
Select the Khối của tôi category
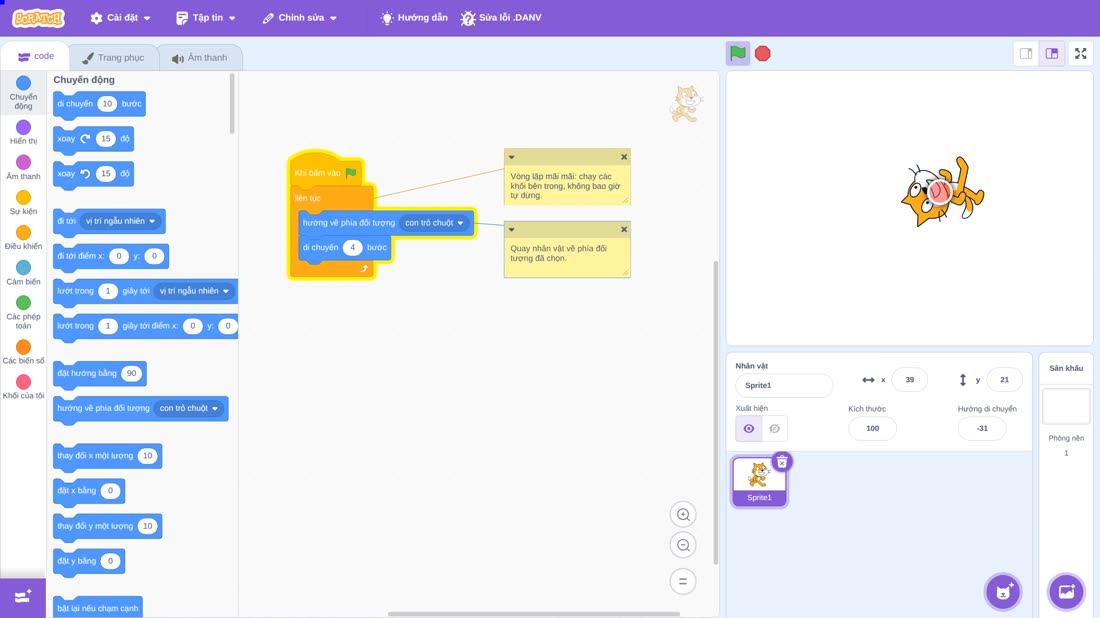tap(23, 387)
